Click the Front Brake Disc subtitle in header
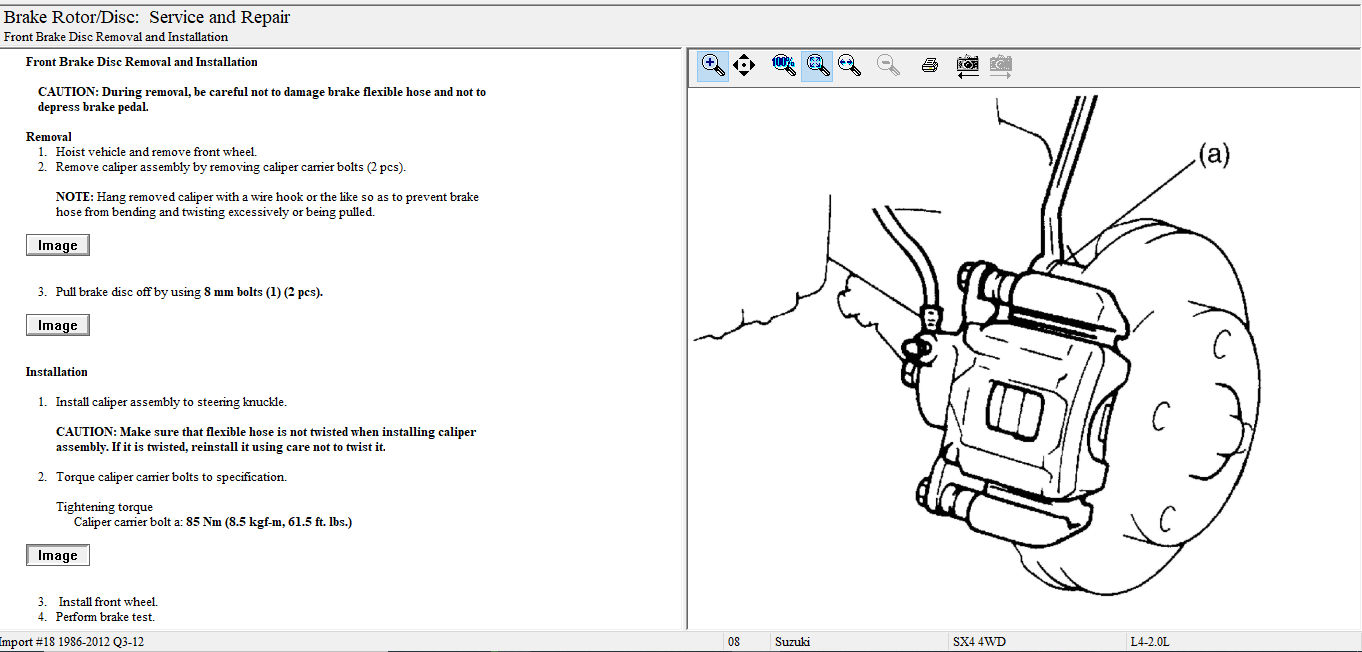The image size is (1362, 652). 116,37
